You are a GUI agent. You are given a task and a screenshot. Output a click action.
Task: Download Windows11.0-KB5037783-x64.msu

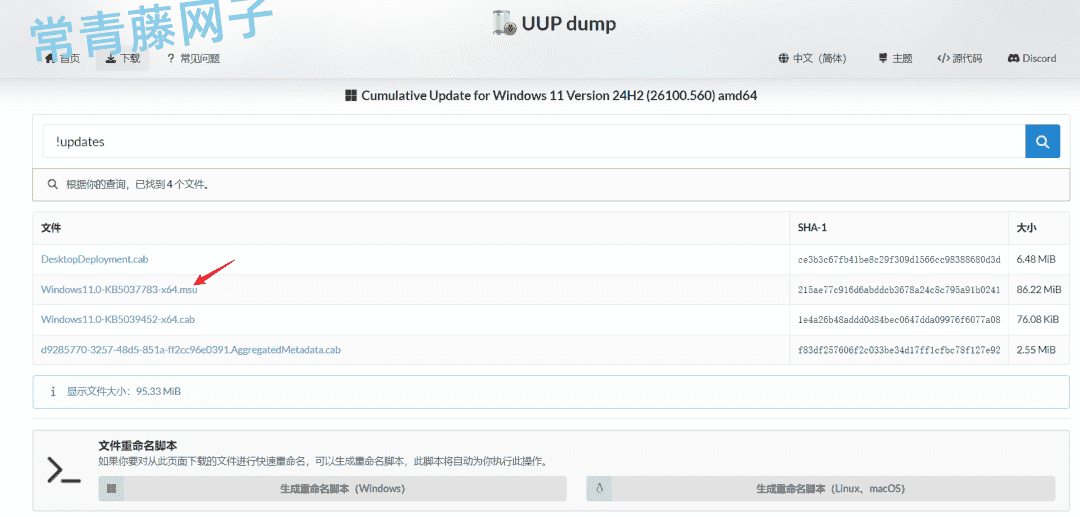(119, 290)
